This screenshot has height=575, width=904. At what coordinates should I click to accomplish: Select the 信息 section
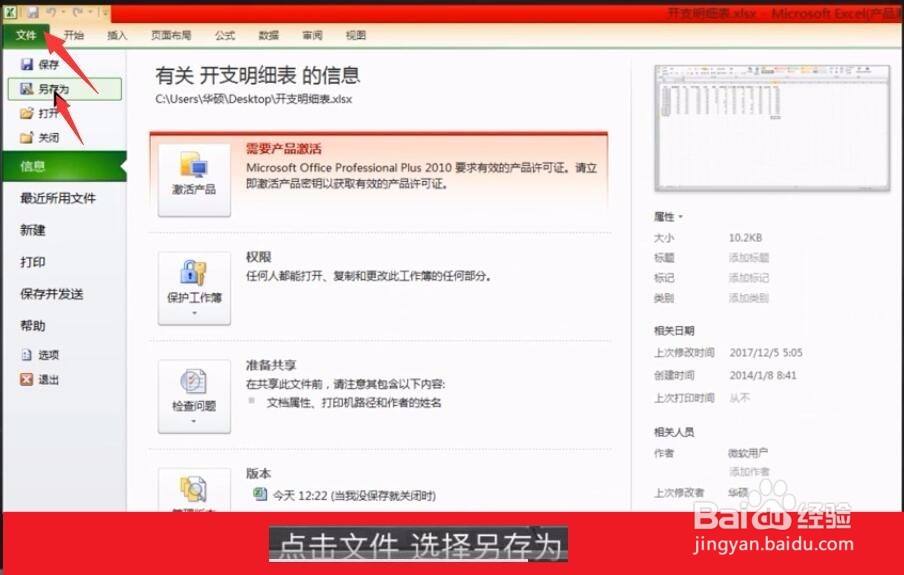tap(63, 166)
